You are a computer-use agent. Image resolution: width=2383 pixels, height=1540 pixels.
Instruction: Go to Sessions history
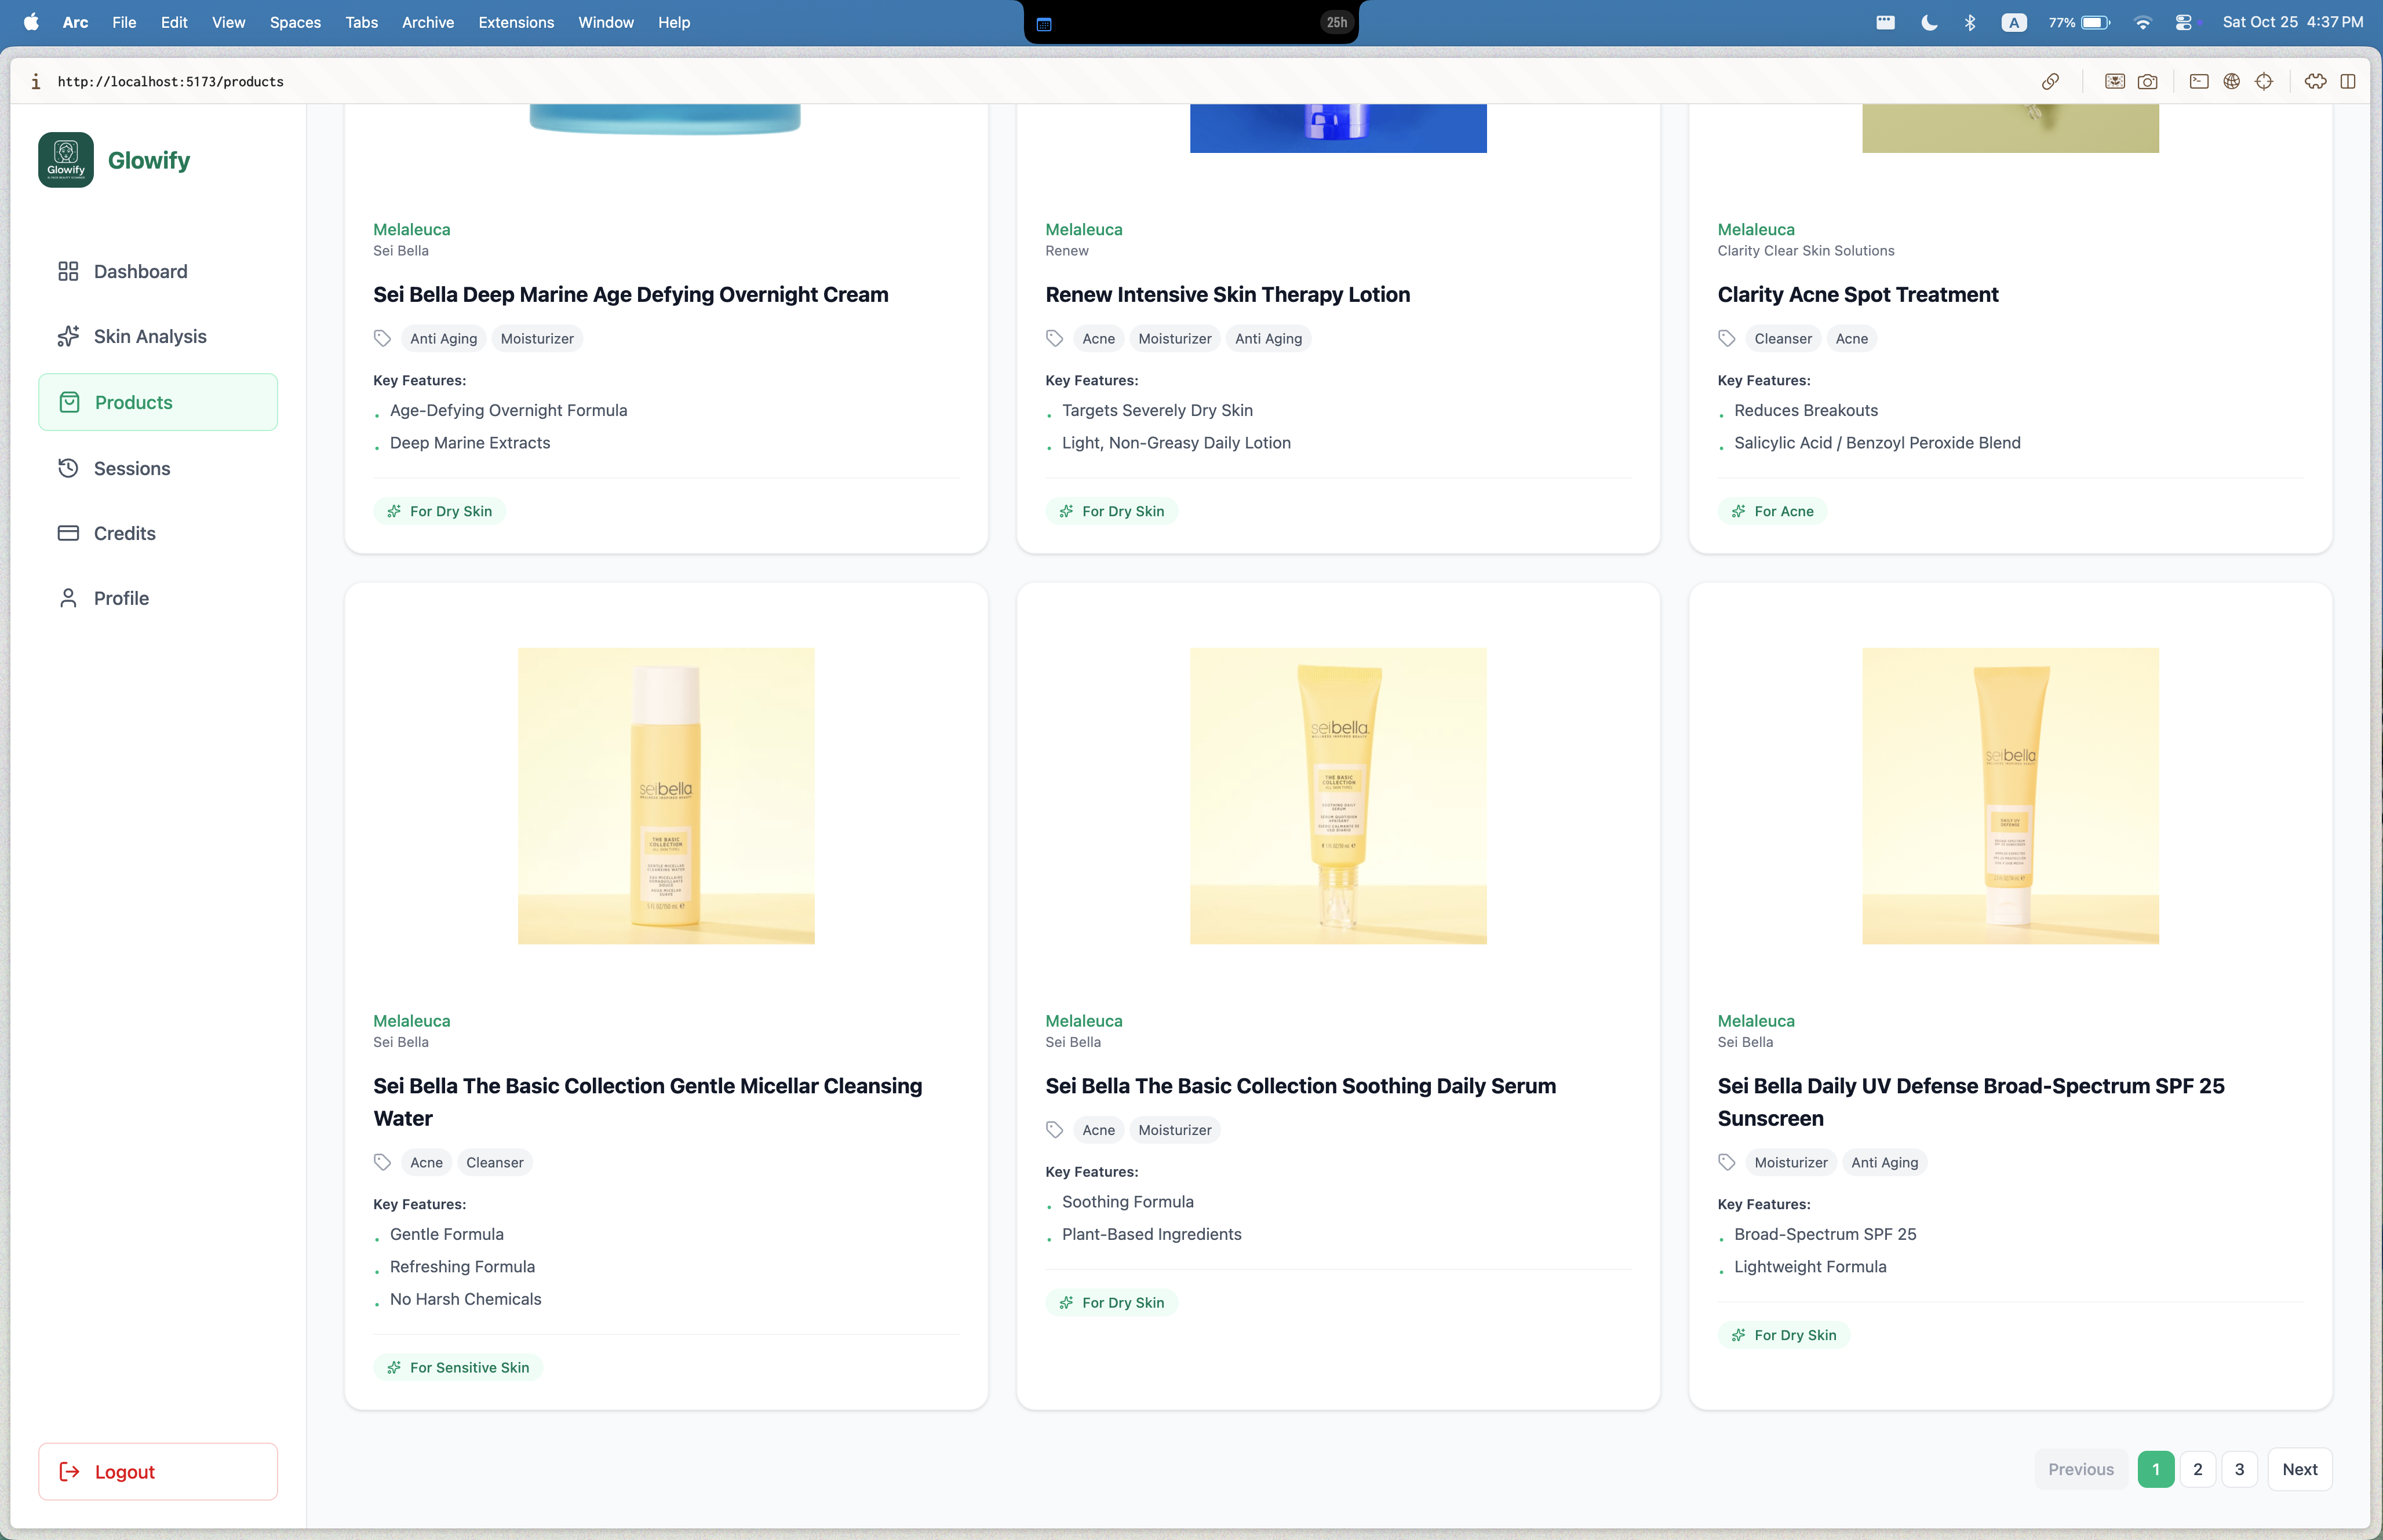[131, 468]
